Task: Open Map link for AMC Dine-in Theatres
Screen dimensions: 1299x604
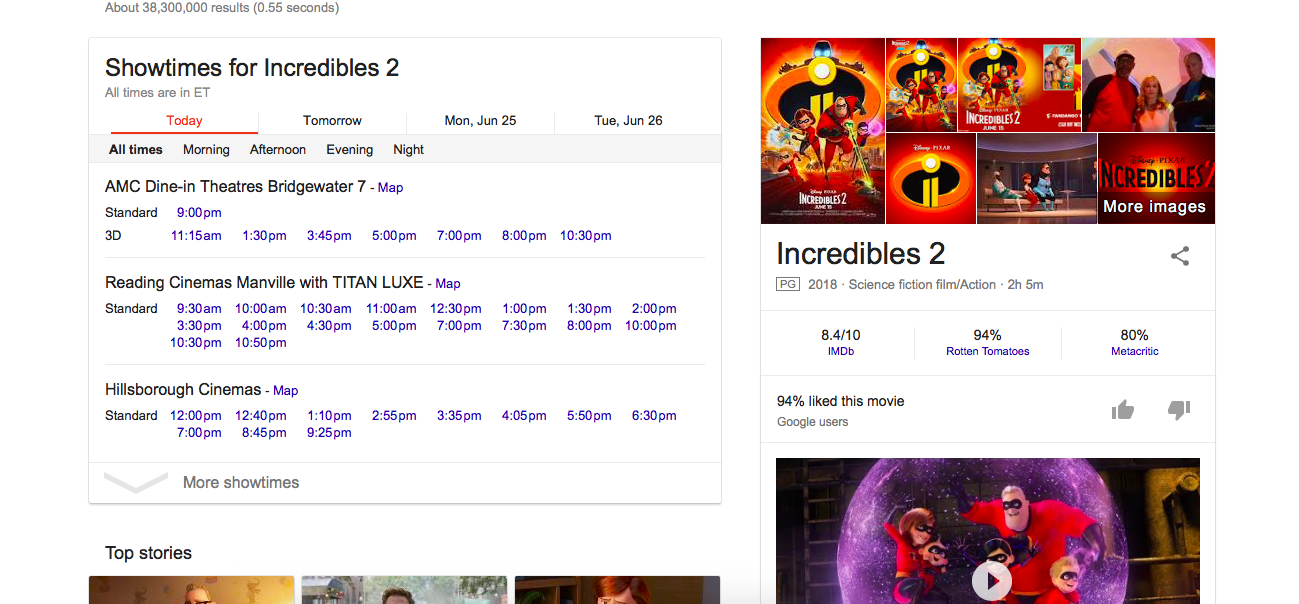Action: (x=390, y=188)
